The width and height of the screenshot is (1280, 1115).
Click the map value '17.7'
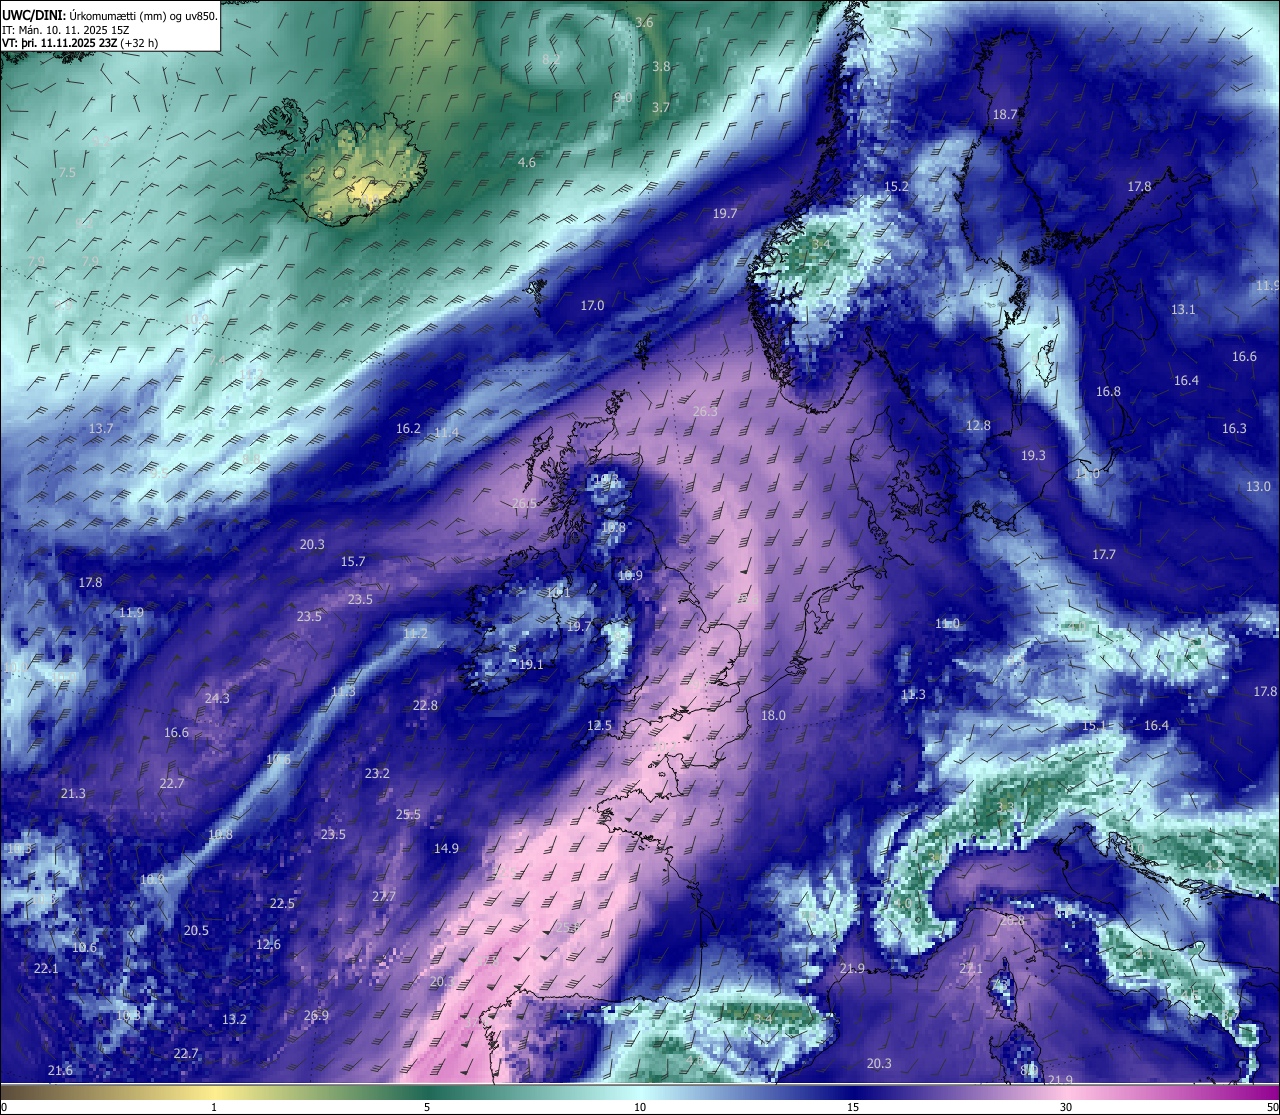1104,554
